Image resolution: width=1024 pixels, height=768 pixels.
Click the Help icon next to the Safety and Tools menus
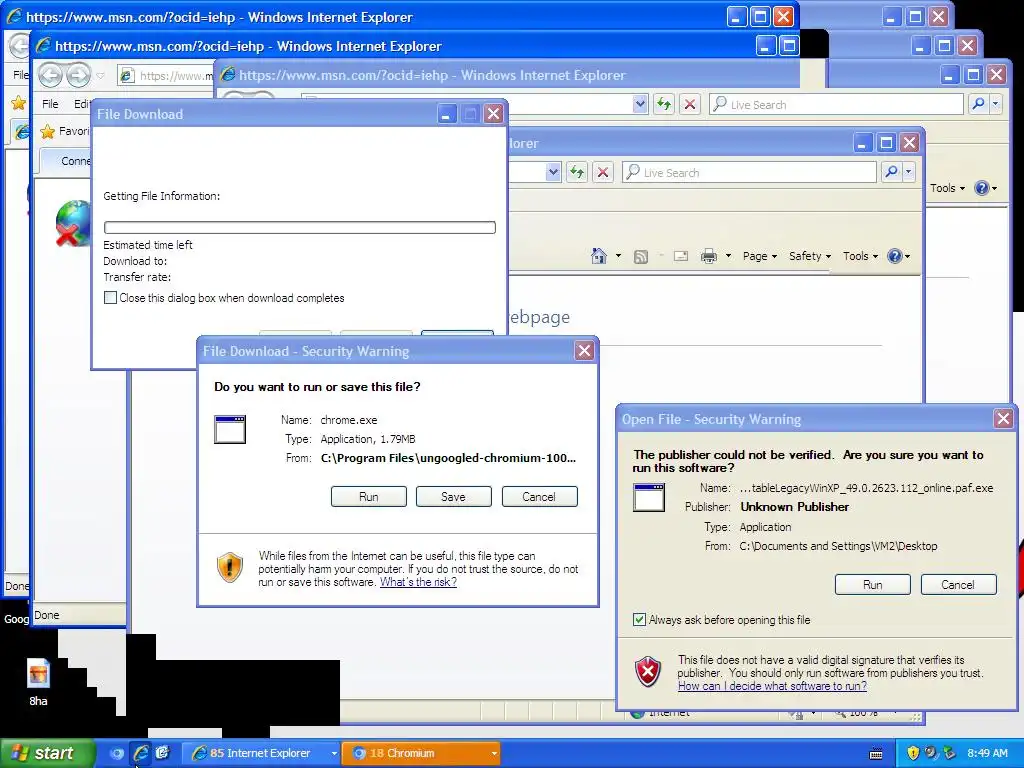coord(895,256)
